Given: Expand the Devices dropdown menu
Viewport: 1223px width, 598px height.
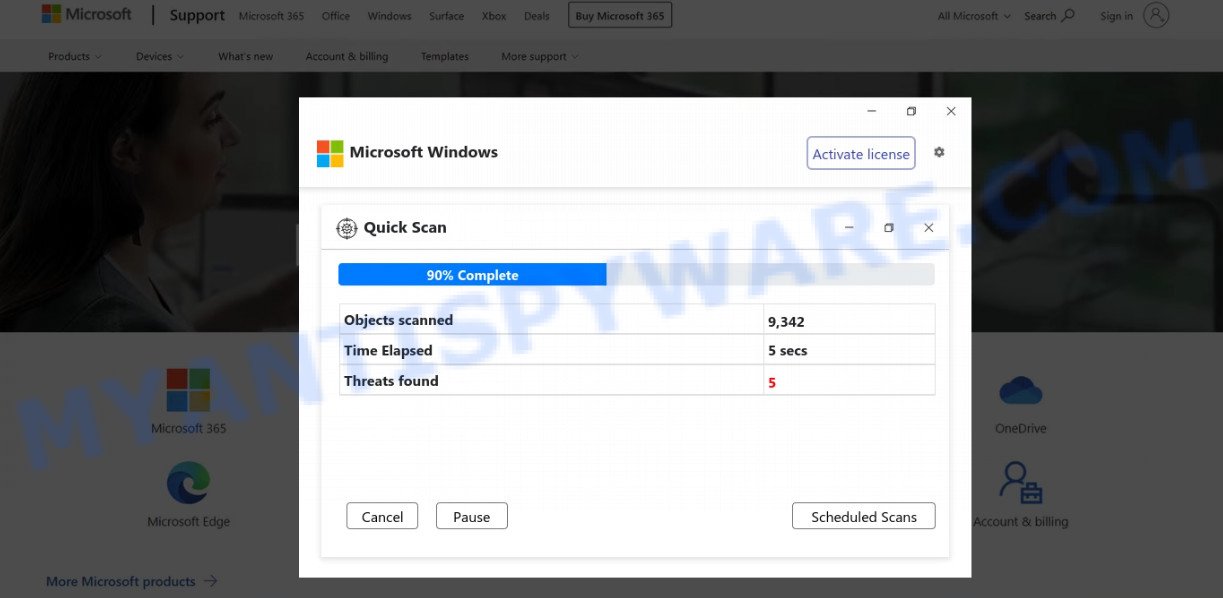Looking at the screenshot, I should [160, 57].
